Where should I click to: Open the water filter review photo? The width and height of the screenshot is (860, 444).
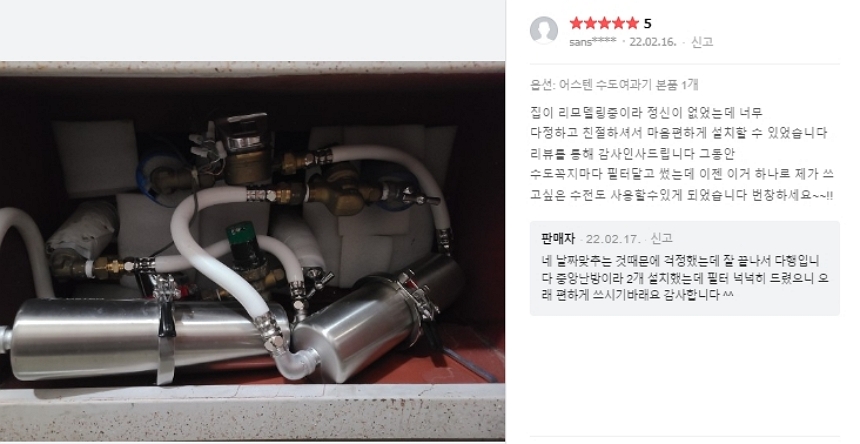pos(252,250)
